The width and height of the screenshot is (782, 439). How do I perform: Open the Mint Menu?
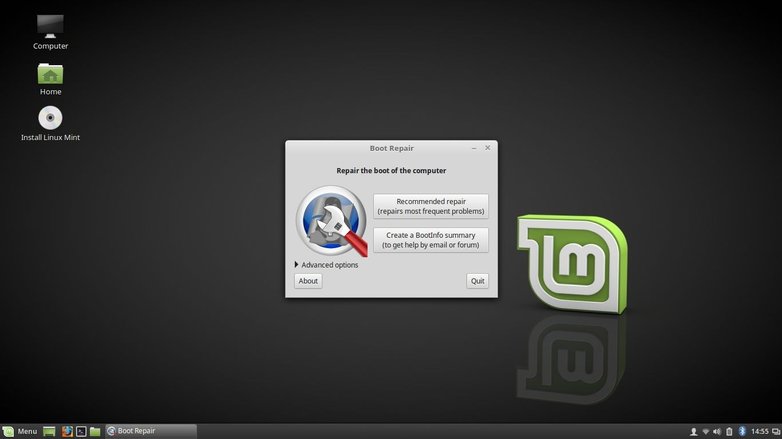(20, 431)
